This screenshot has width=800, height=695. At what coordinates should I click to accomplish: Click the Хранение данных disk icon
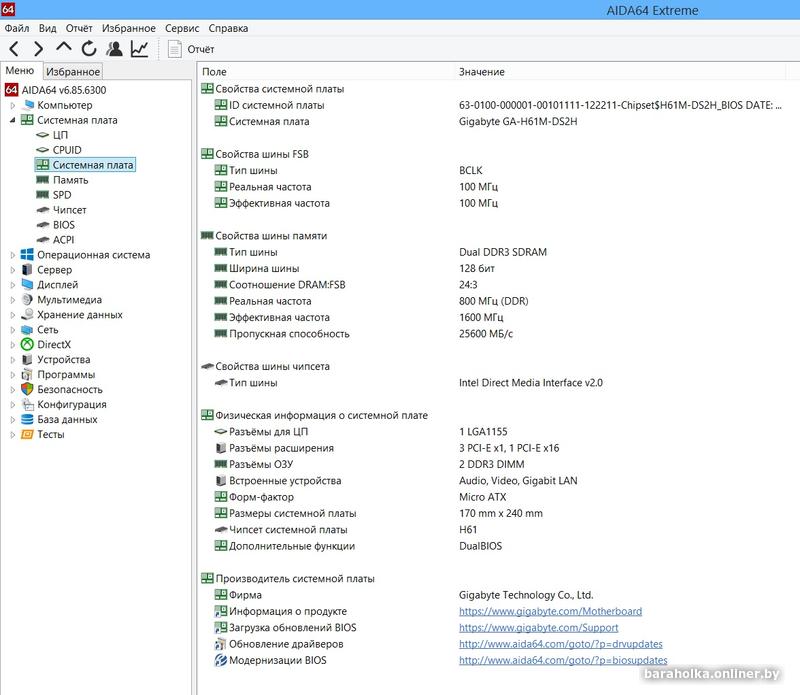pyautogui.click(x=27, y=314)
